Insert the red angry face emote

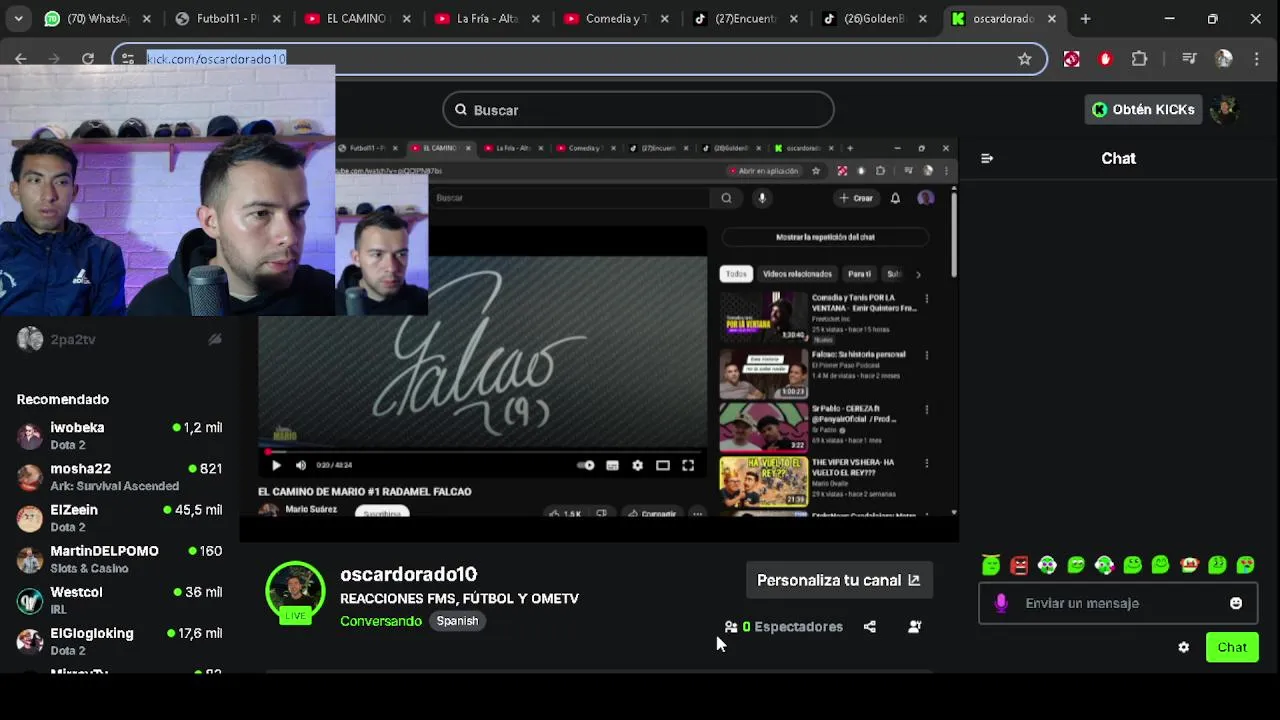pyautogui.click(x=1019, y=565)
